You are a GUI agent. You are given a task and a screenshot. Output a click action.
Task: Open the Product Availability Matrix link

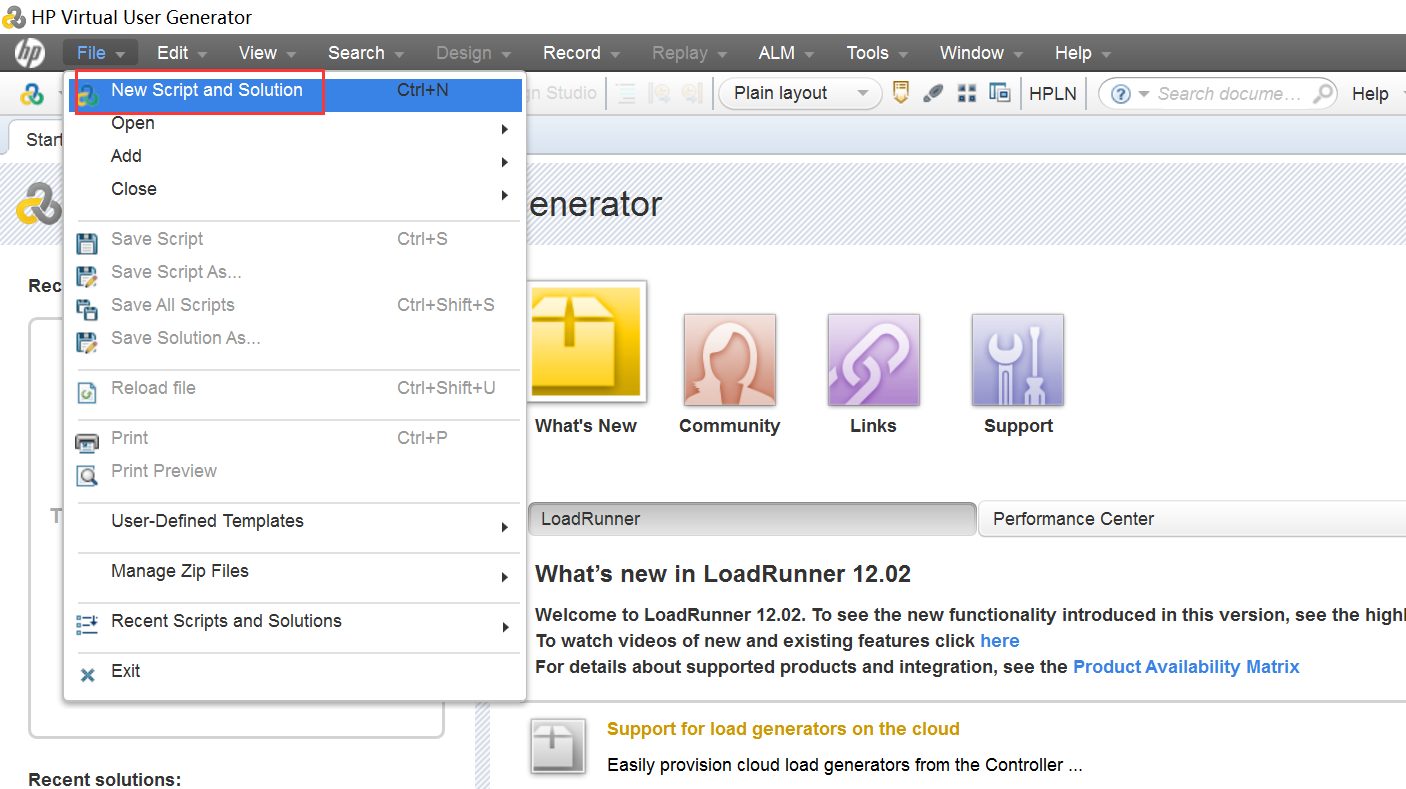click(x=1186, y=667)
